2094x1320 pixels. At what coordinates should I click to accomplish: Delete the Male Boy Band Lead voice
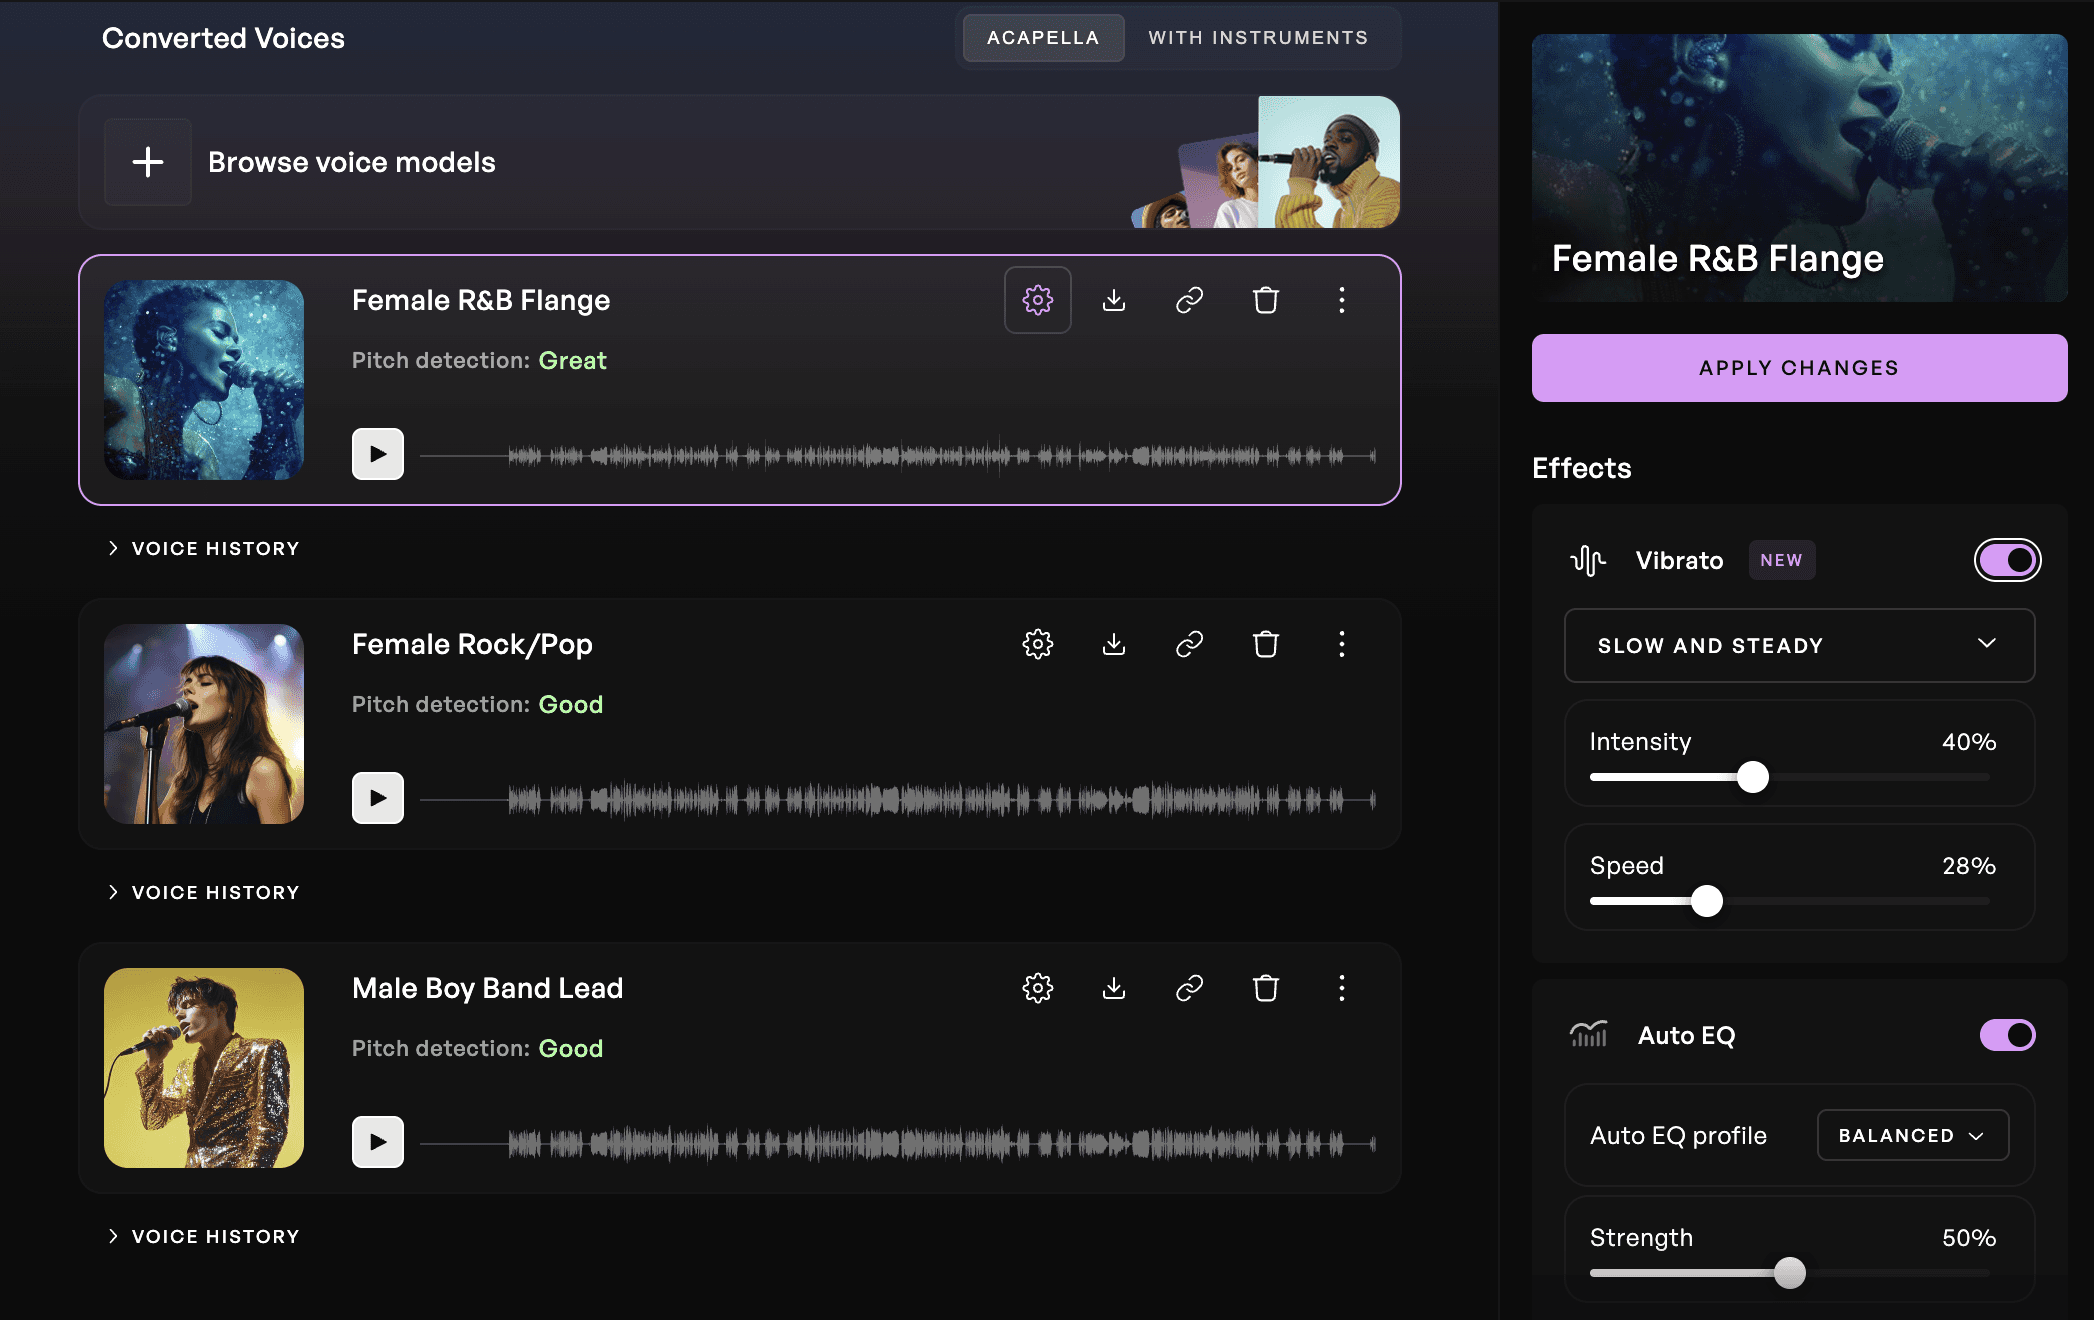pos(1266,988)
